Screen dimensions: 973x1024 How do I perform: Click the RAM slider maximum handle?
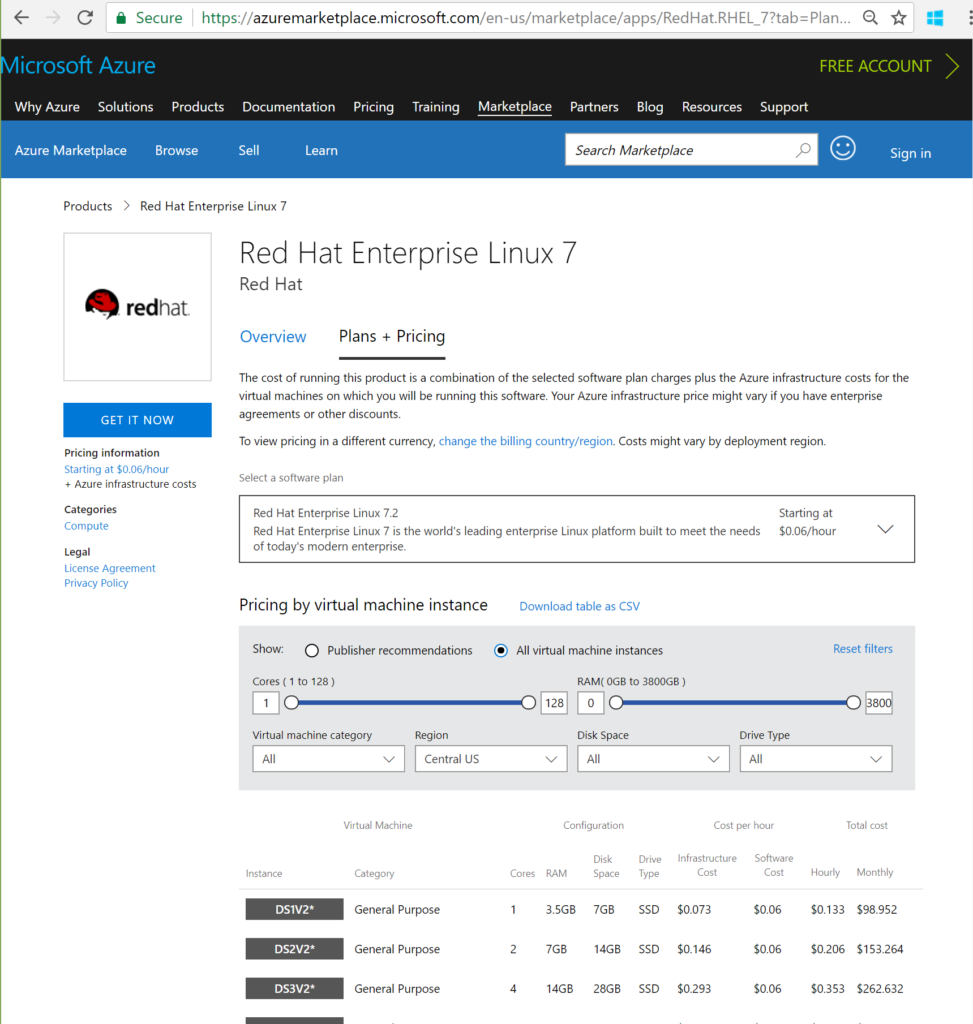[x=853, y=703]
